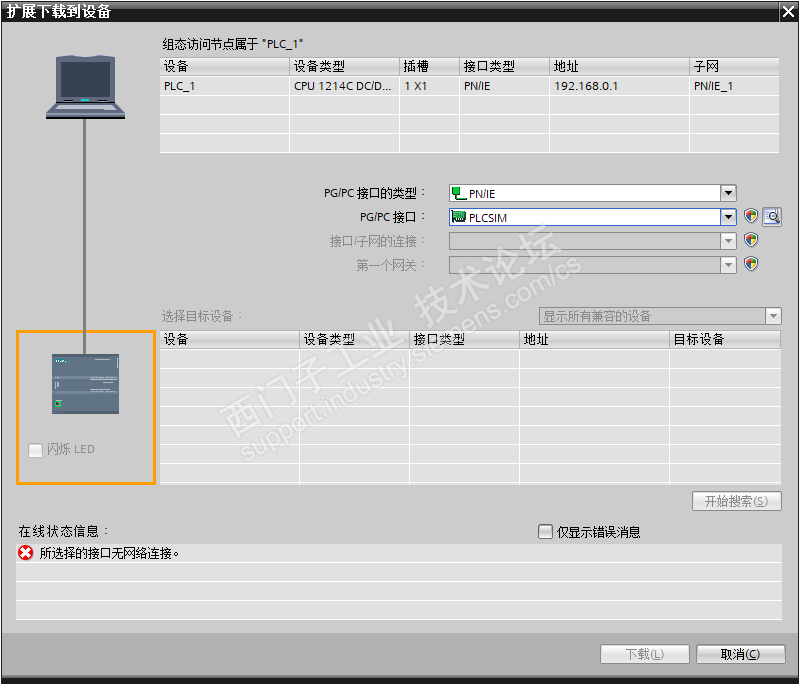Click the 目标设备 column header
This screenshot has height=685, width=800.
[x=725, y=339]
